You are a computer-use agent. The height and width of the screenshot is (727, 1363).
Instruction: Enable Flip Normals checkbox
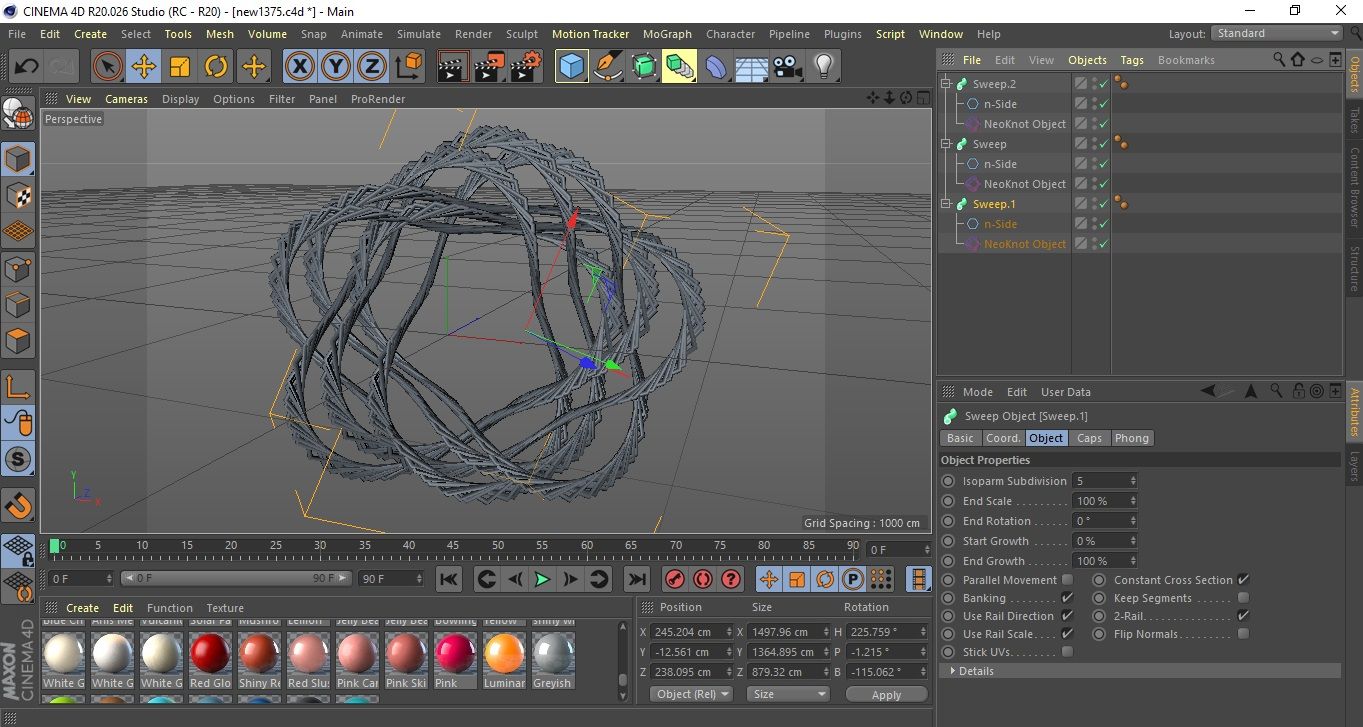click(x=1243, y=634)
